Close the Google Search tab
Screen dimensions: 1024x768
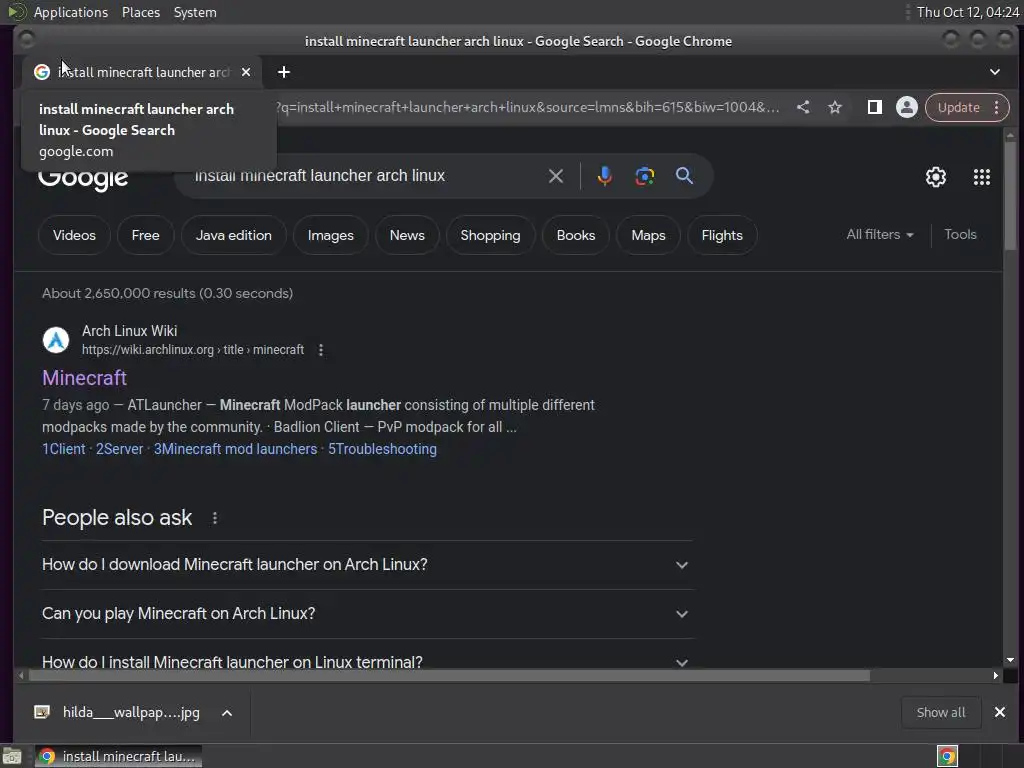coord(246,72)
